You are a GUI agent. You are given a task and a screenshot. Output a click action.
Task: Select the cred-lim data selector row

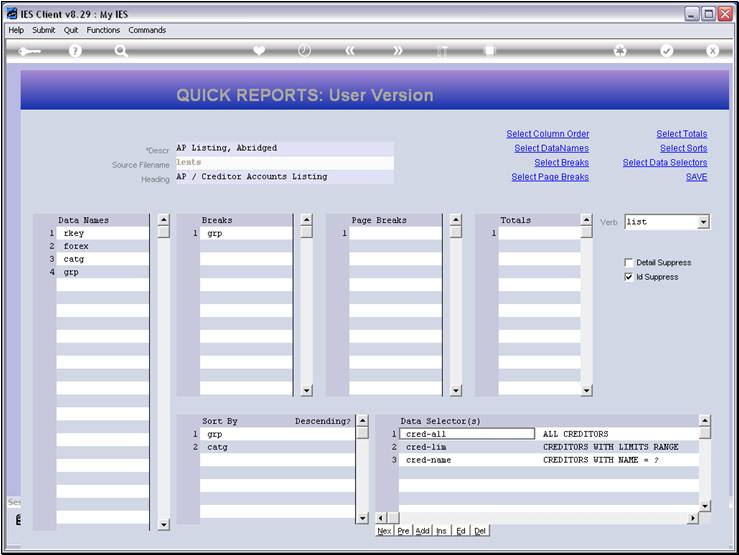tap(467, 447)
